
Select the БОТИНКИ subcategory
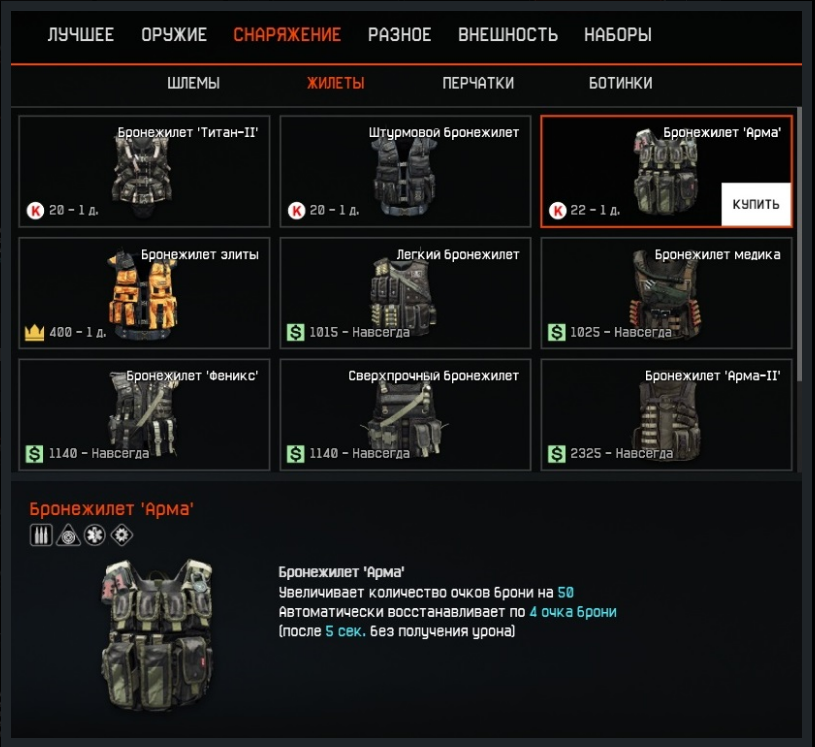coord(620,83)
